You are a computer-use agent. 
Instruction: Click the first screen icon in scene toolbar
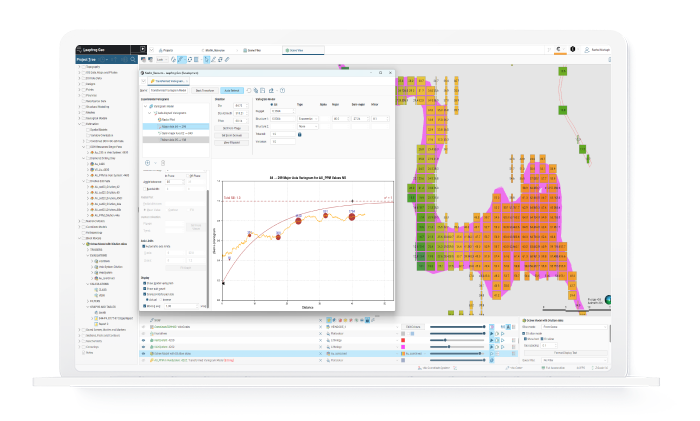(143, 60)
